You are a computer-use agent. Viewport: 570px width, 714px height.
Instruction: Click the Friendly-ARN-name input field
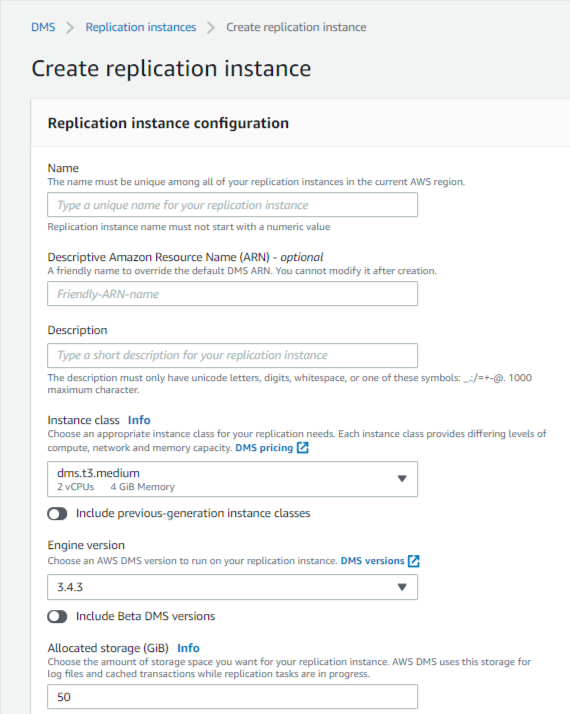point(232,294)
